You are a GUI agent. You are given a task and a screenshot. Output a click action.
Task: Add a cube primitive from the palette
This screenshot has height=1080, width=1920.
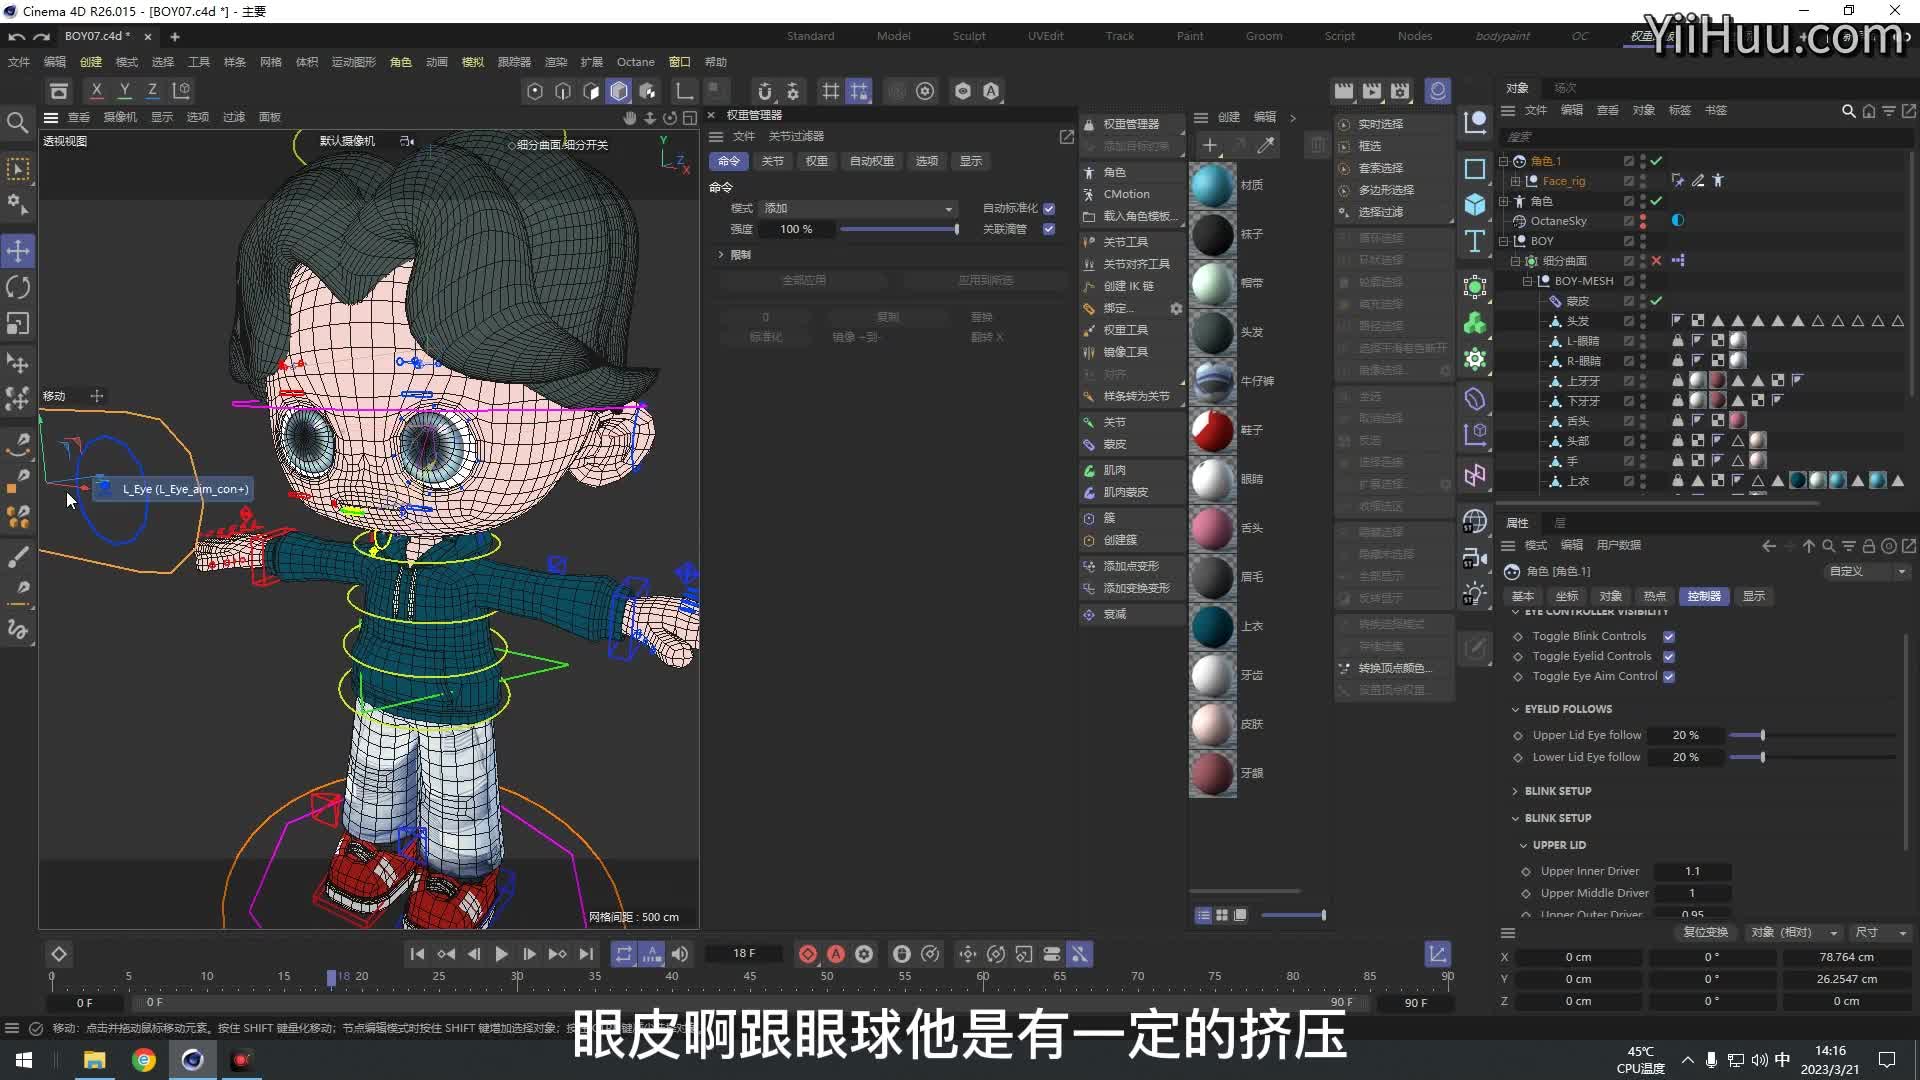(1475, 205)
